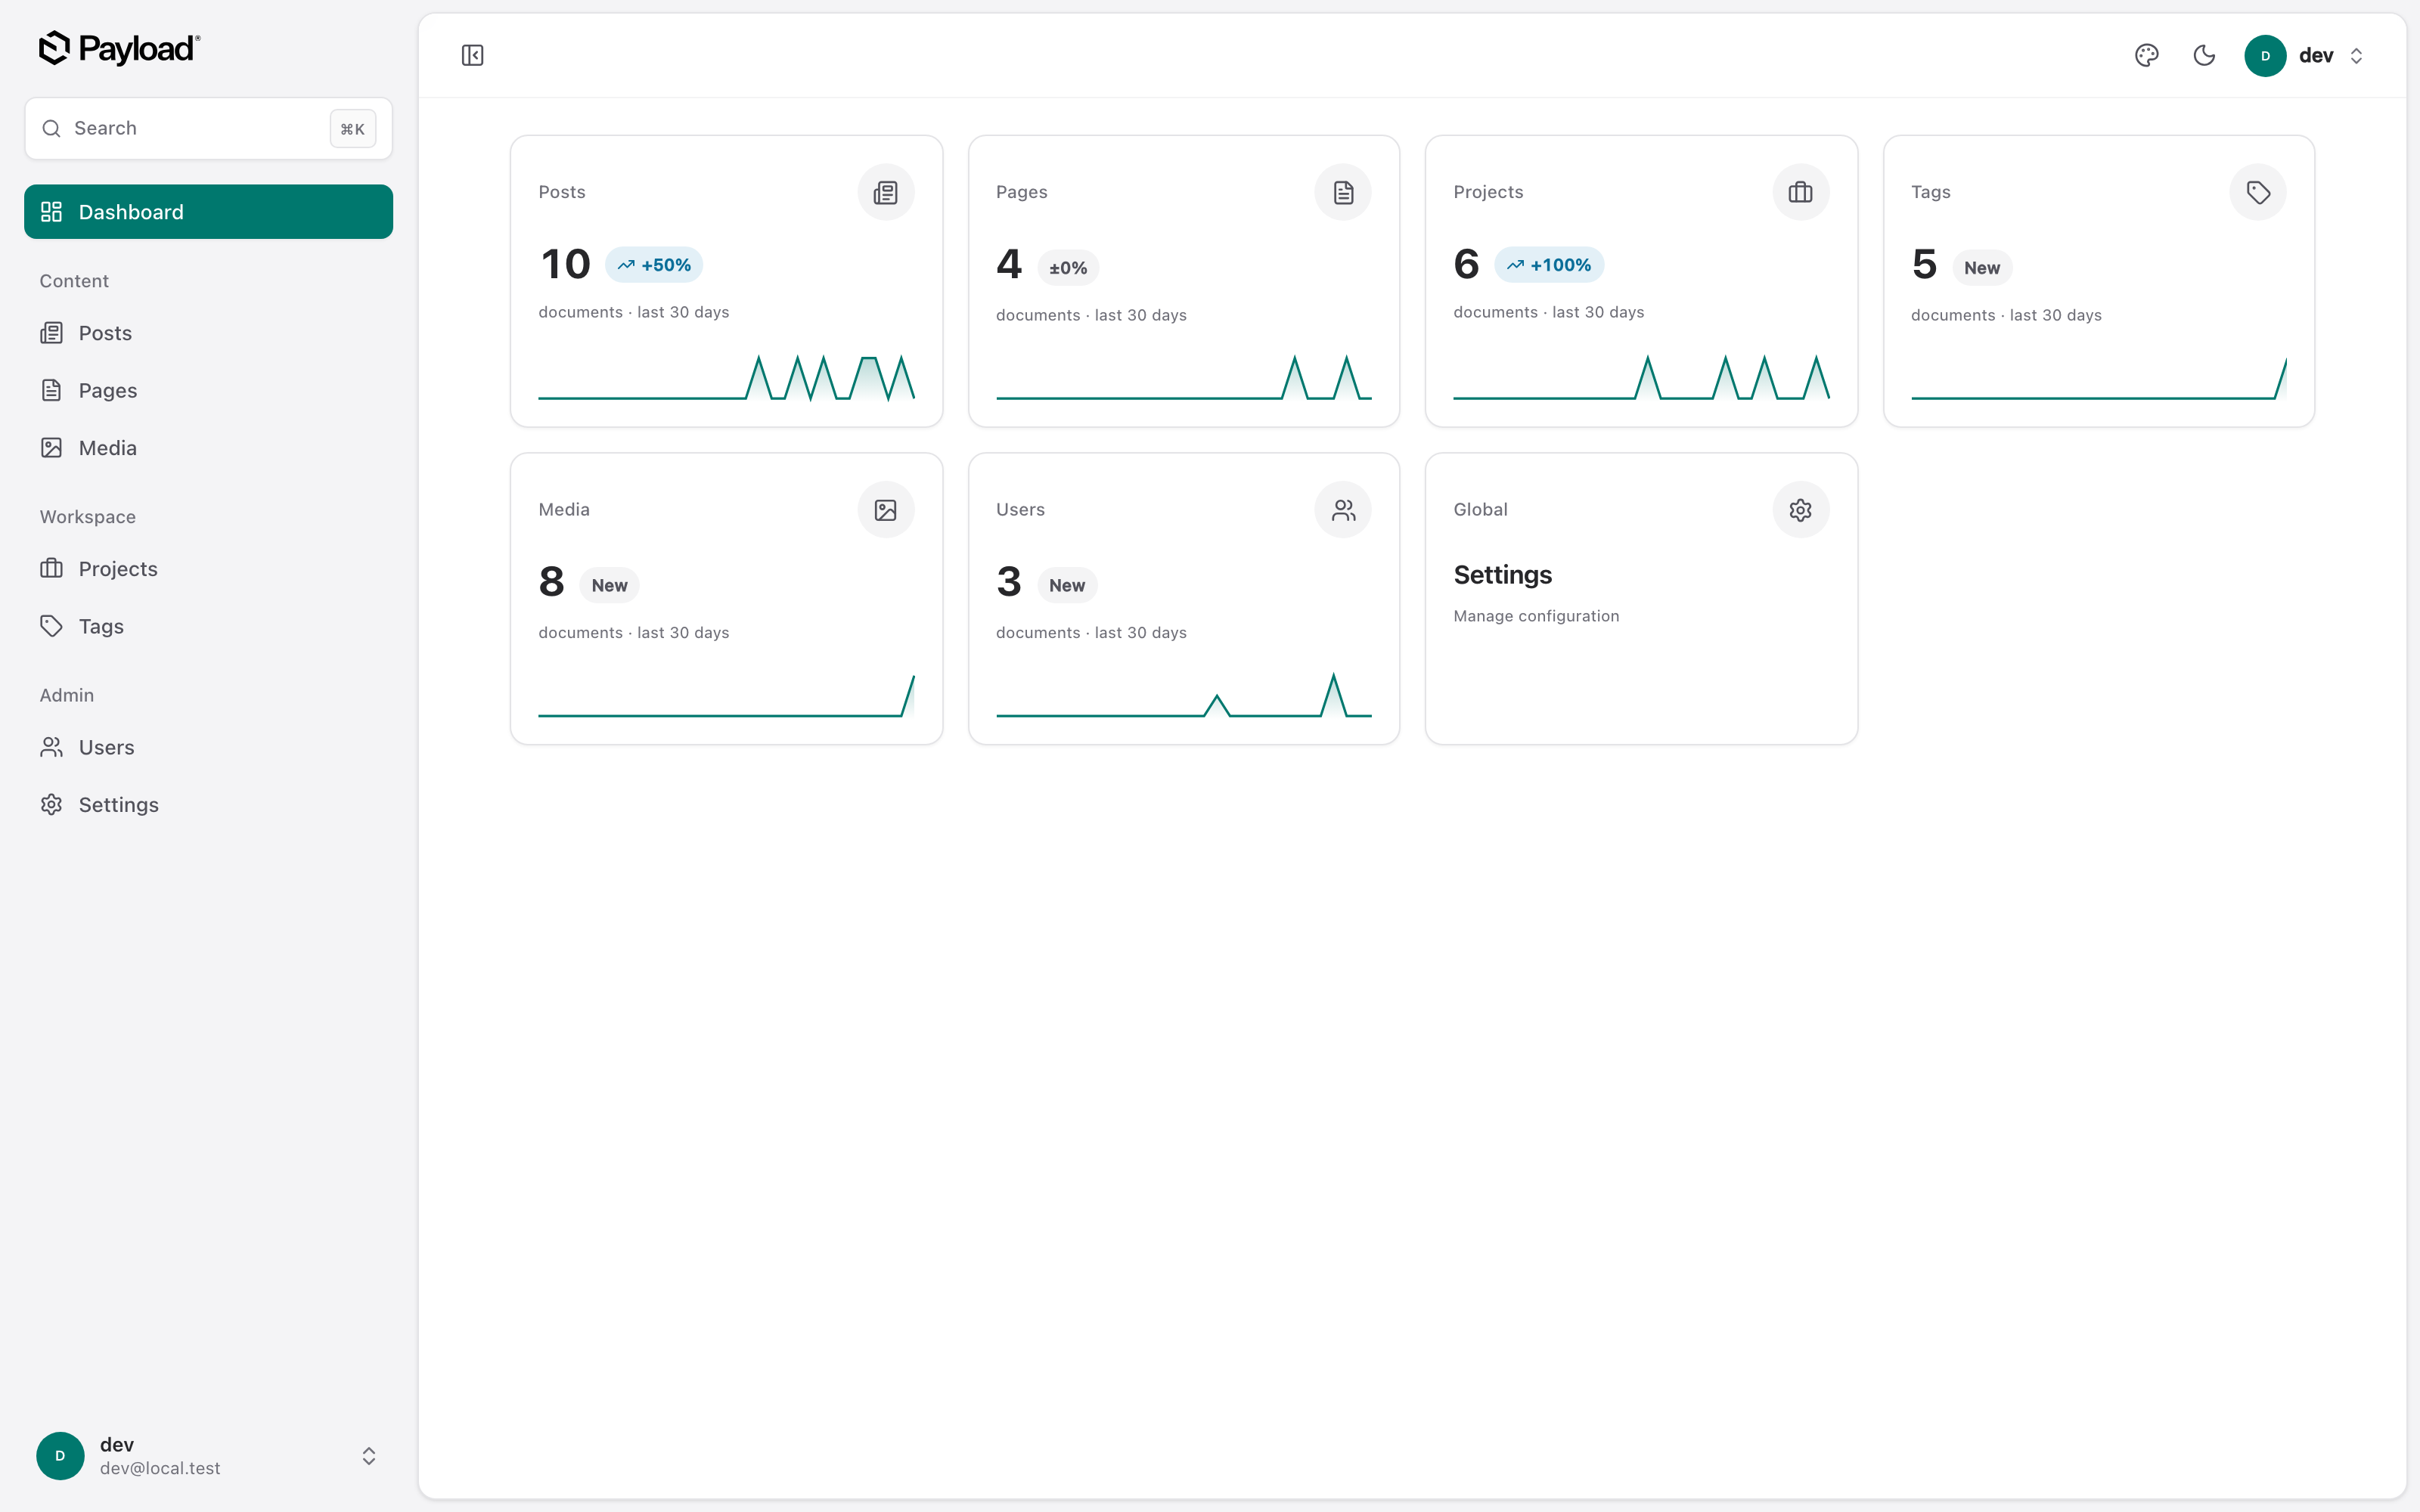
Task: Click the Dashboard grid icon in the sidebar
Action: coord(51,212)
